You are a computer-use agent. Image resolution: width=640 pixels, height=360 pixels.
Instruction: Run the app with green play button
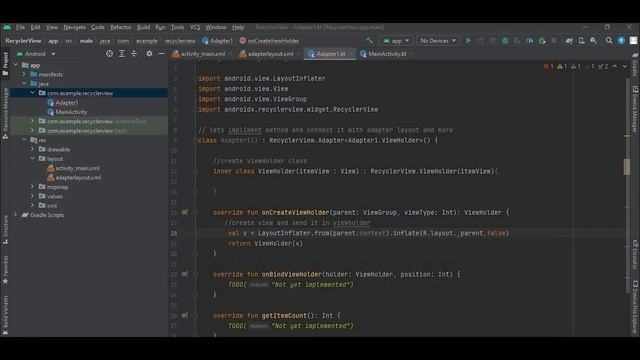pos(468,41)
